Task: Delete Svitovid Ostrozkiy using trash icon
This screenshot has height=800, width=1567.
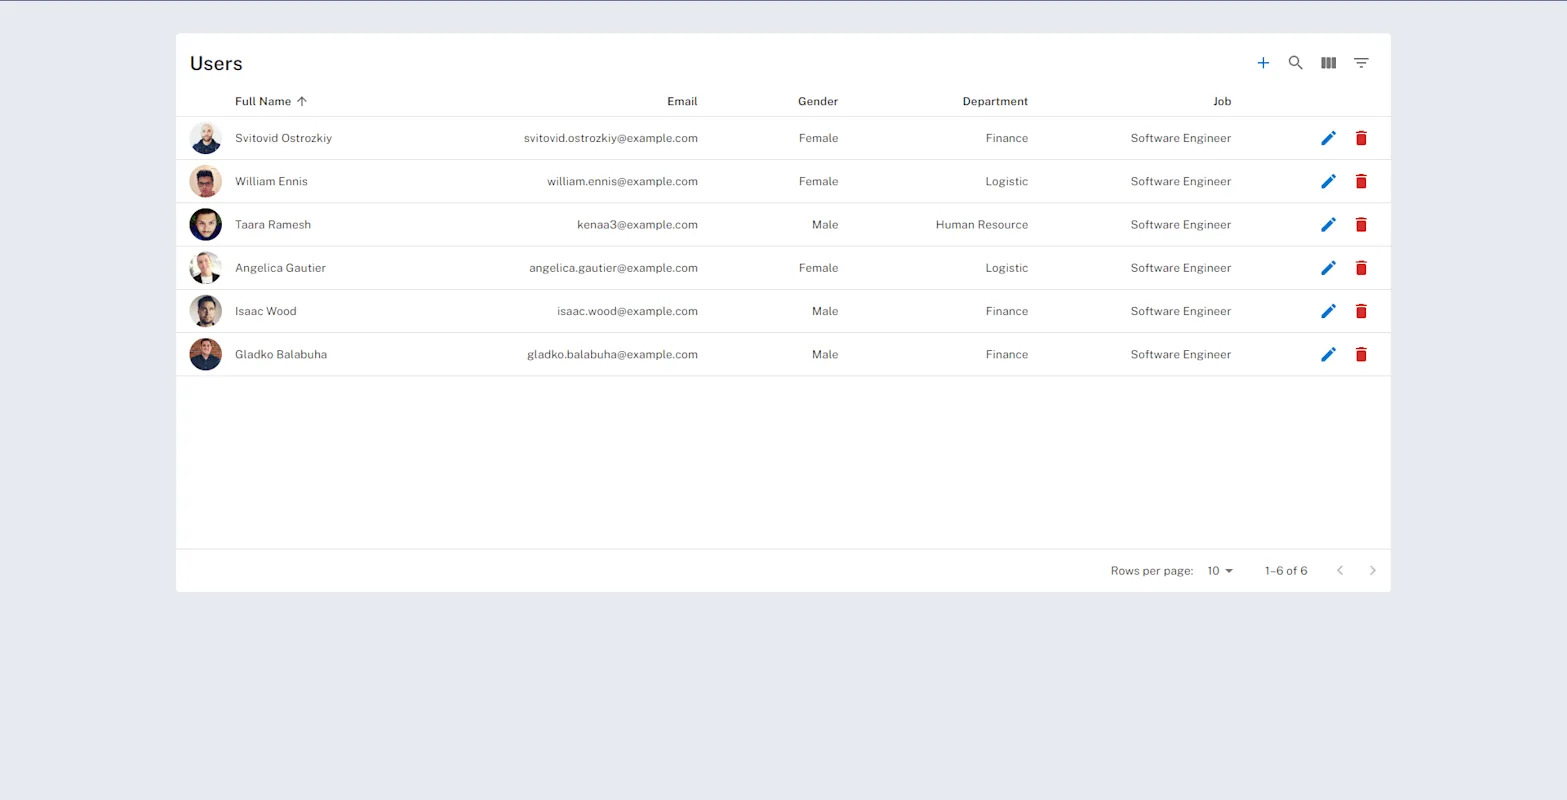Action: click(x=1361, y=138)
